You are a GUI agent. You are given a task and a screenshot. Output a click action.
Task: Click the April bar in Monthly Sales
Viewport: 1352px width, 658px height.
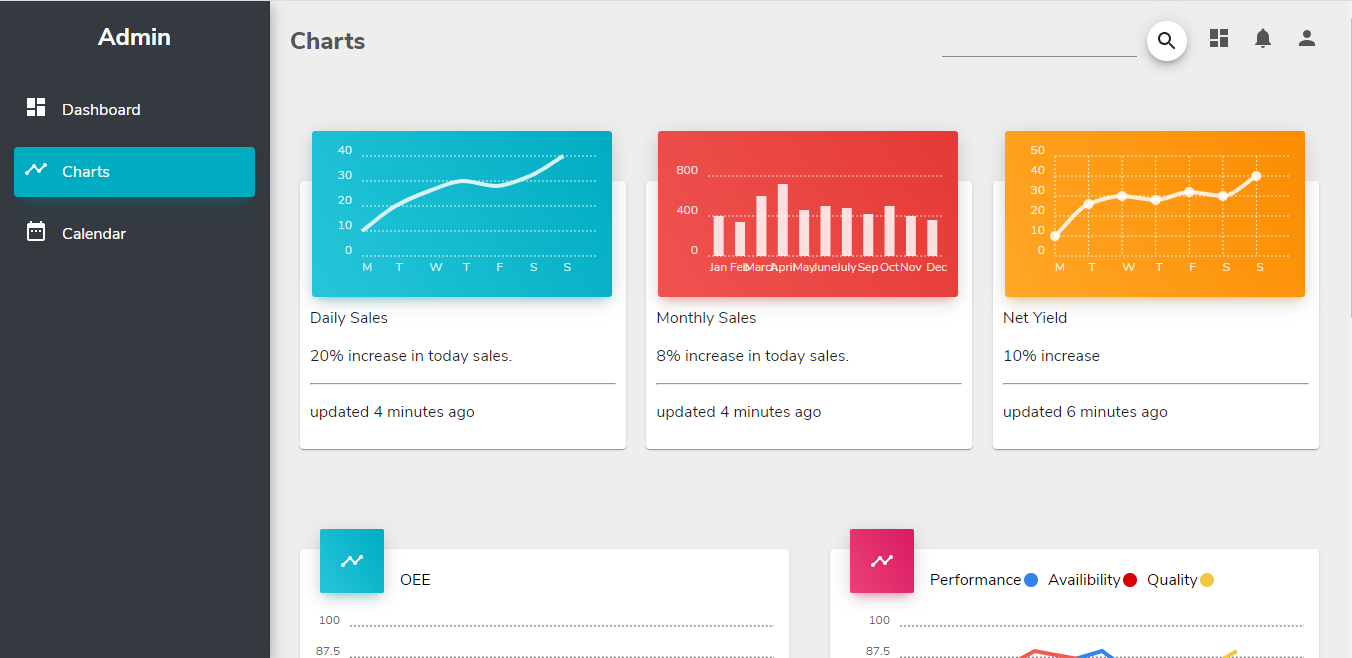[x=783, y=220]
